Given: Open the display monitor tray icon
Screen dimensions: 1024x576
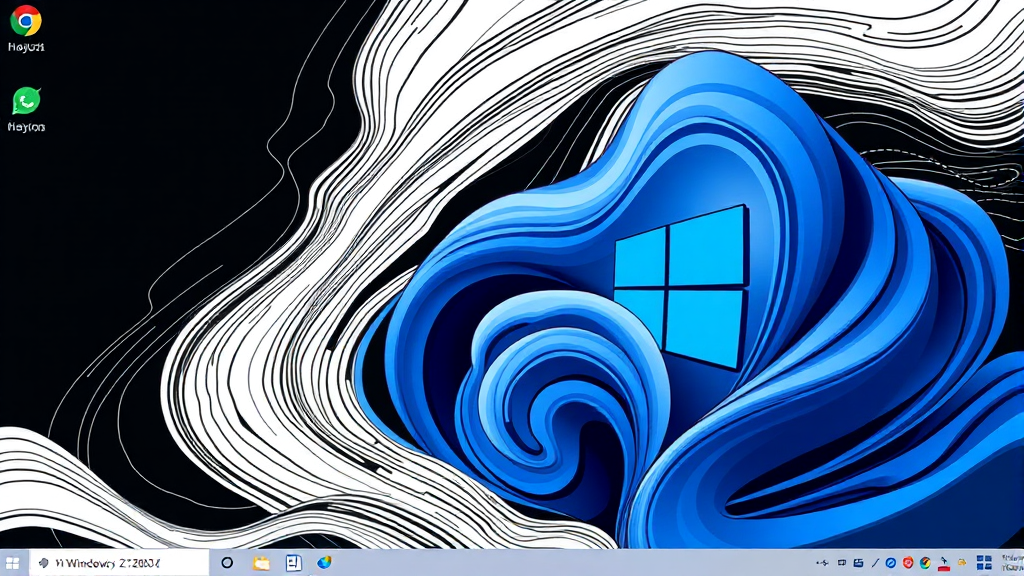Looking at the screenshot, I should click(x=842, y=563).
